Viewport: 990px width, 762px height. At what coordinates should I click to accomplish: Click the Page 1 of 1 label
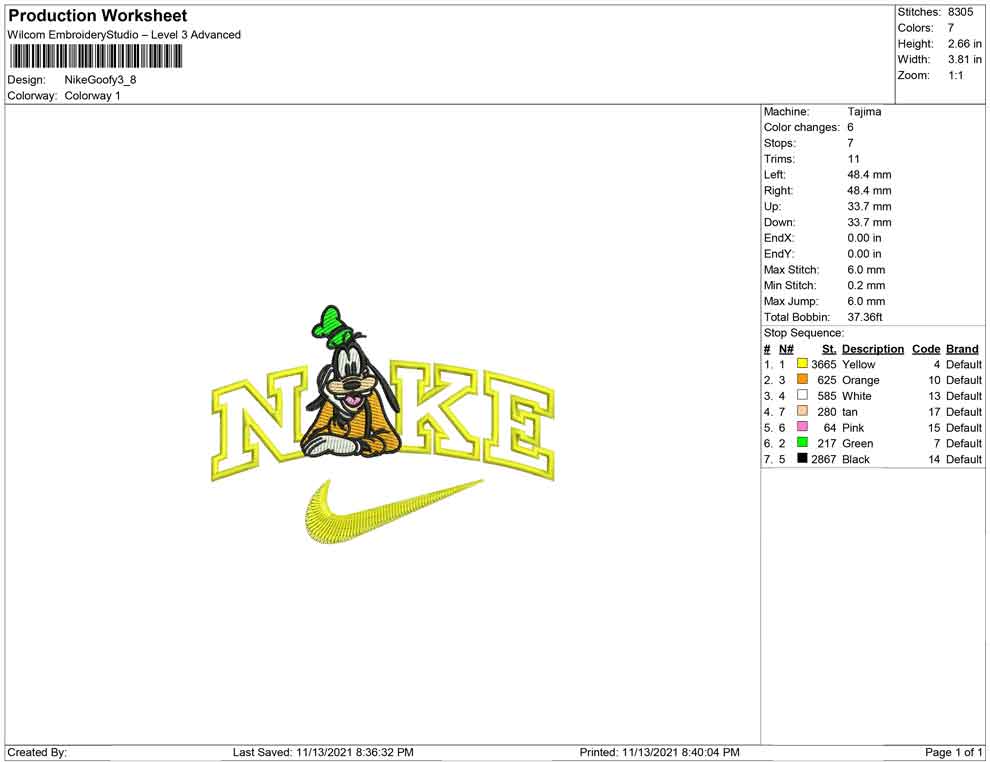click(953, 752)
